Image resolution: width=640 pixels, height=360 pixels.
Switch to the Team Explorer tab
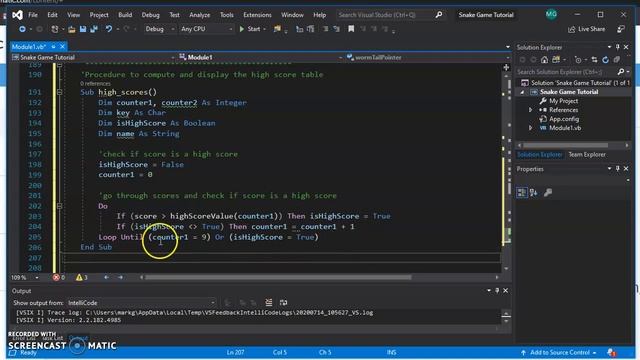pyautogui.click(x=587, y=155)
